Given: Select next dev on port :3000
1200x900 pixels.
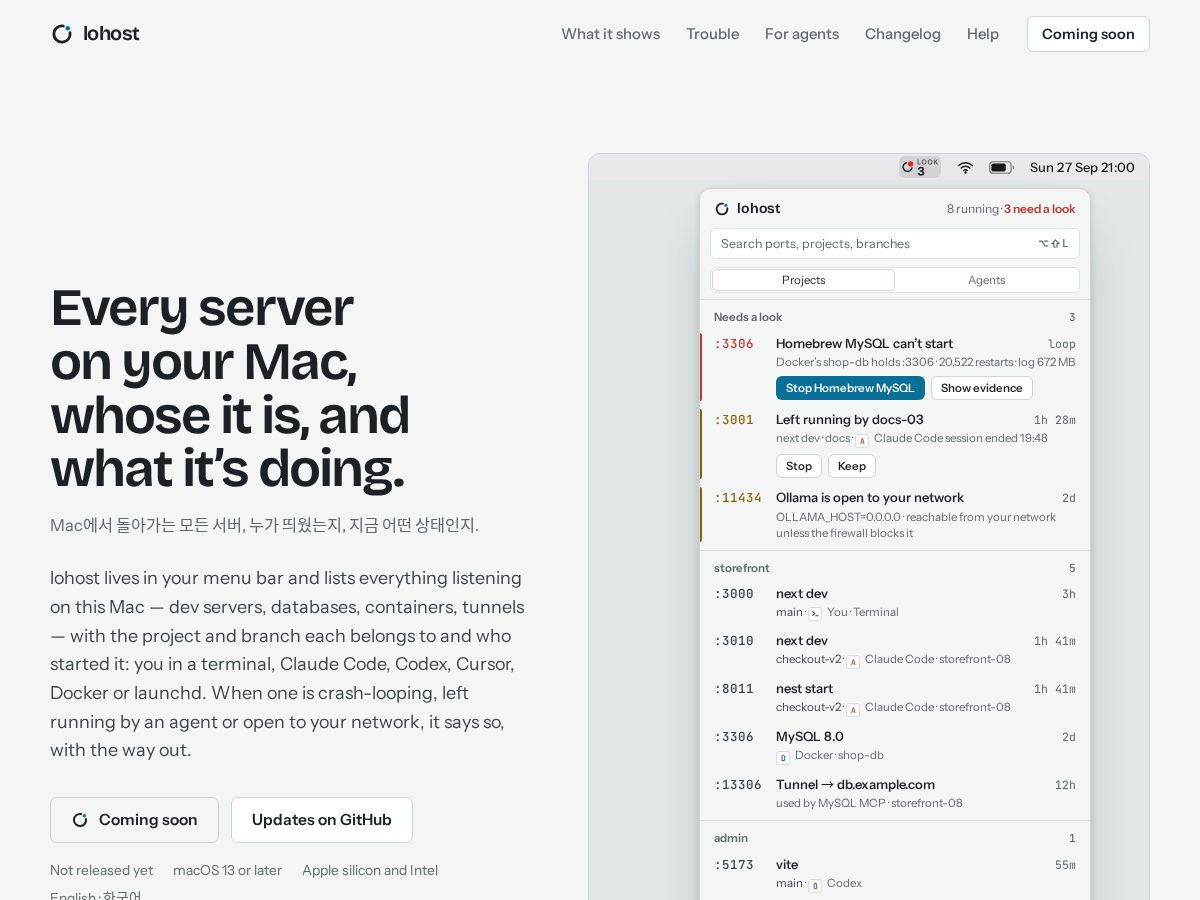Looking at the screenshot, I should click(895, 602).
